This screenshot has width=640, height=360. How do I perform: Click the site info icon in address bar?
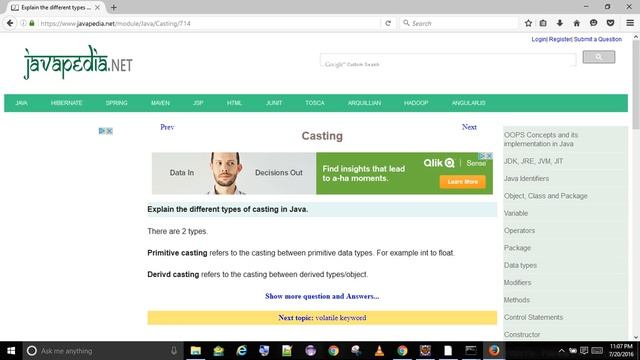[23, 23]
